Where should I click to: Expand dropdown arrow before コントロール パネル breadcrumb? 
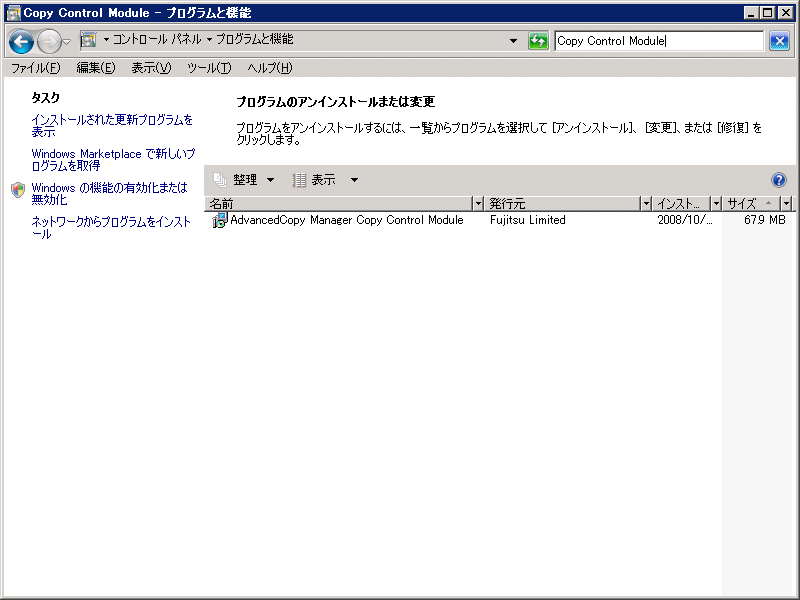tap(106, 40)
